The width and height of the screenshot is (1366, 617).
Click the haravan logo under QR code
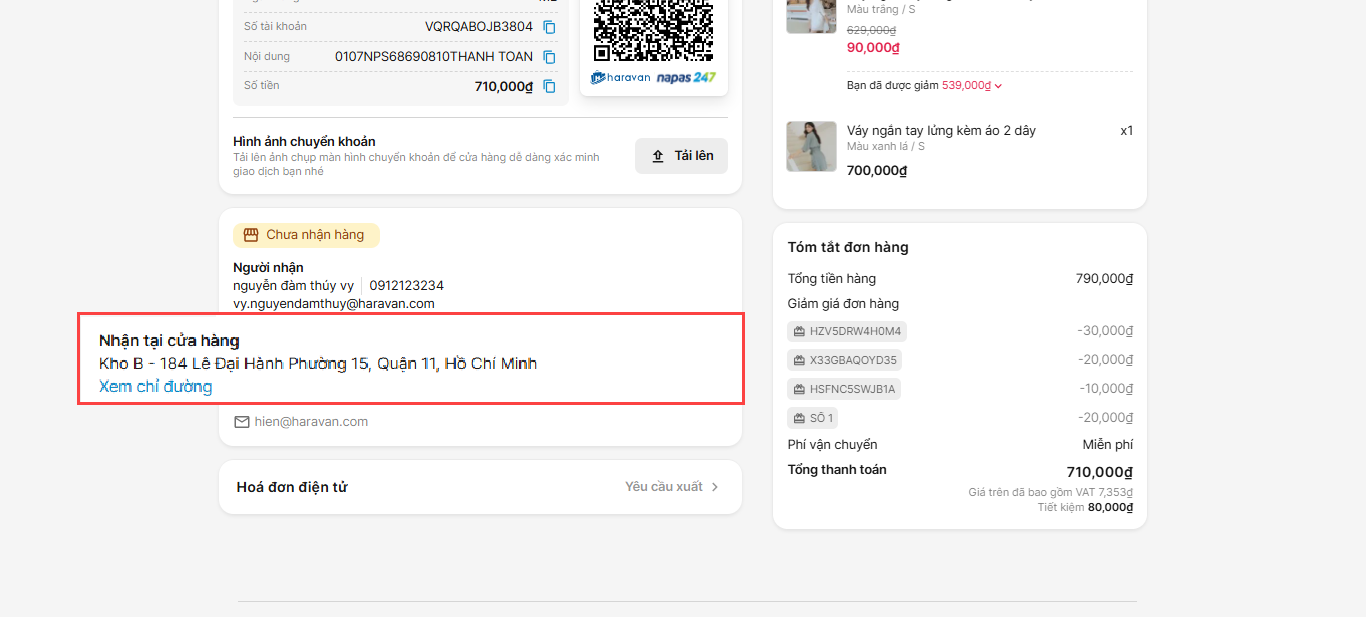tap(620, 77)
